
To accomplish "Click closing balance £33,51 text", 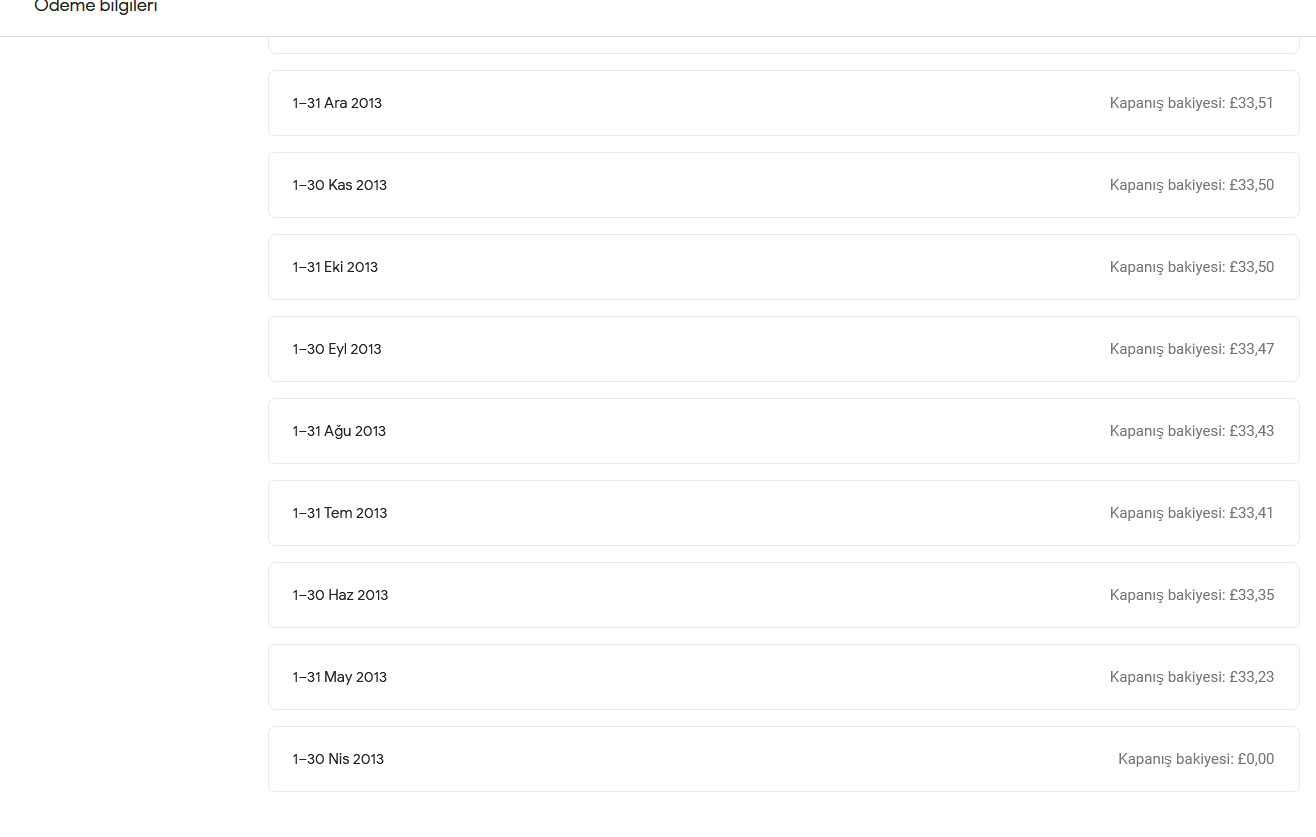I will pos(1191,103).
